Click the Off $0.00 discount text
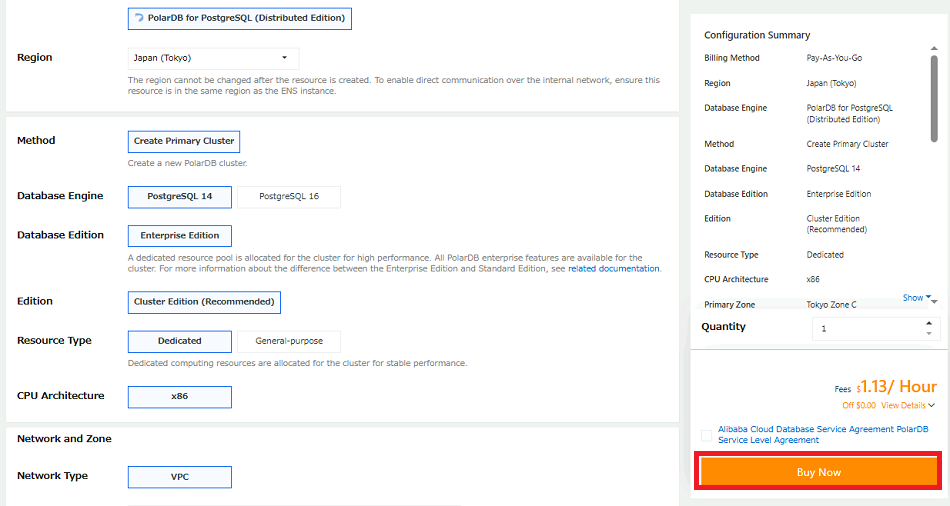 (859, 405)
